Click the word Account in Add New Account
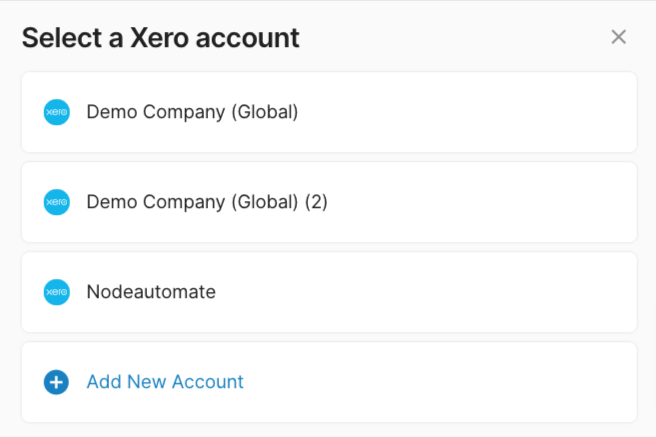The height and width of the screenshot is (437, 656). point(208,382)
